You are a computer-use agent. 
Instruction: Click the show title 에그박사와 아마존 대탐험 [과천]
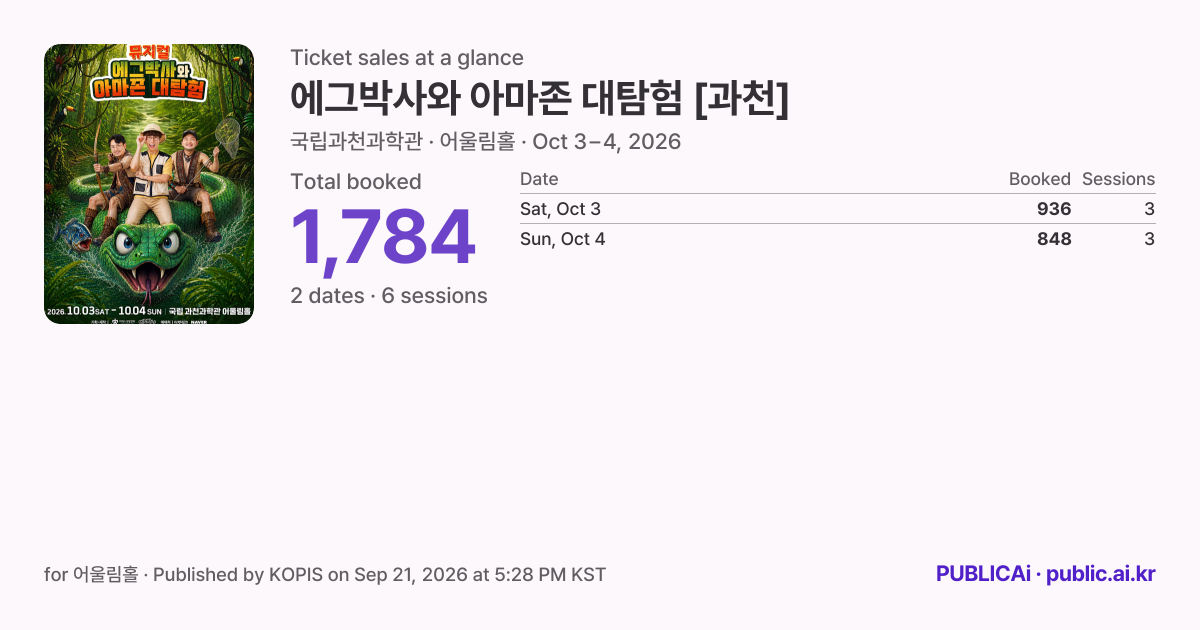click(540, 98)
